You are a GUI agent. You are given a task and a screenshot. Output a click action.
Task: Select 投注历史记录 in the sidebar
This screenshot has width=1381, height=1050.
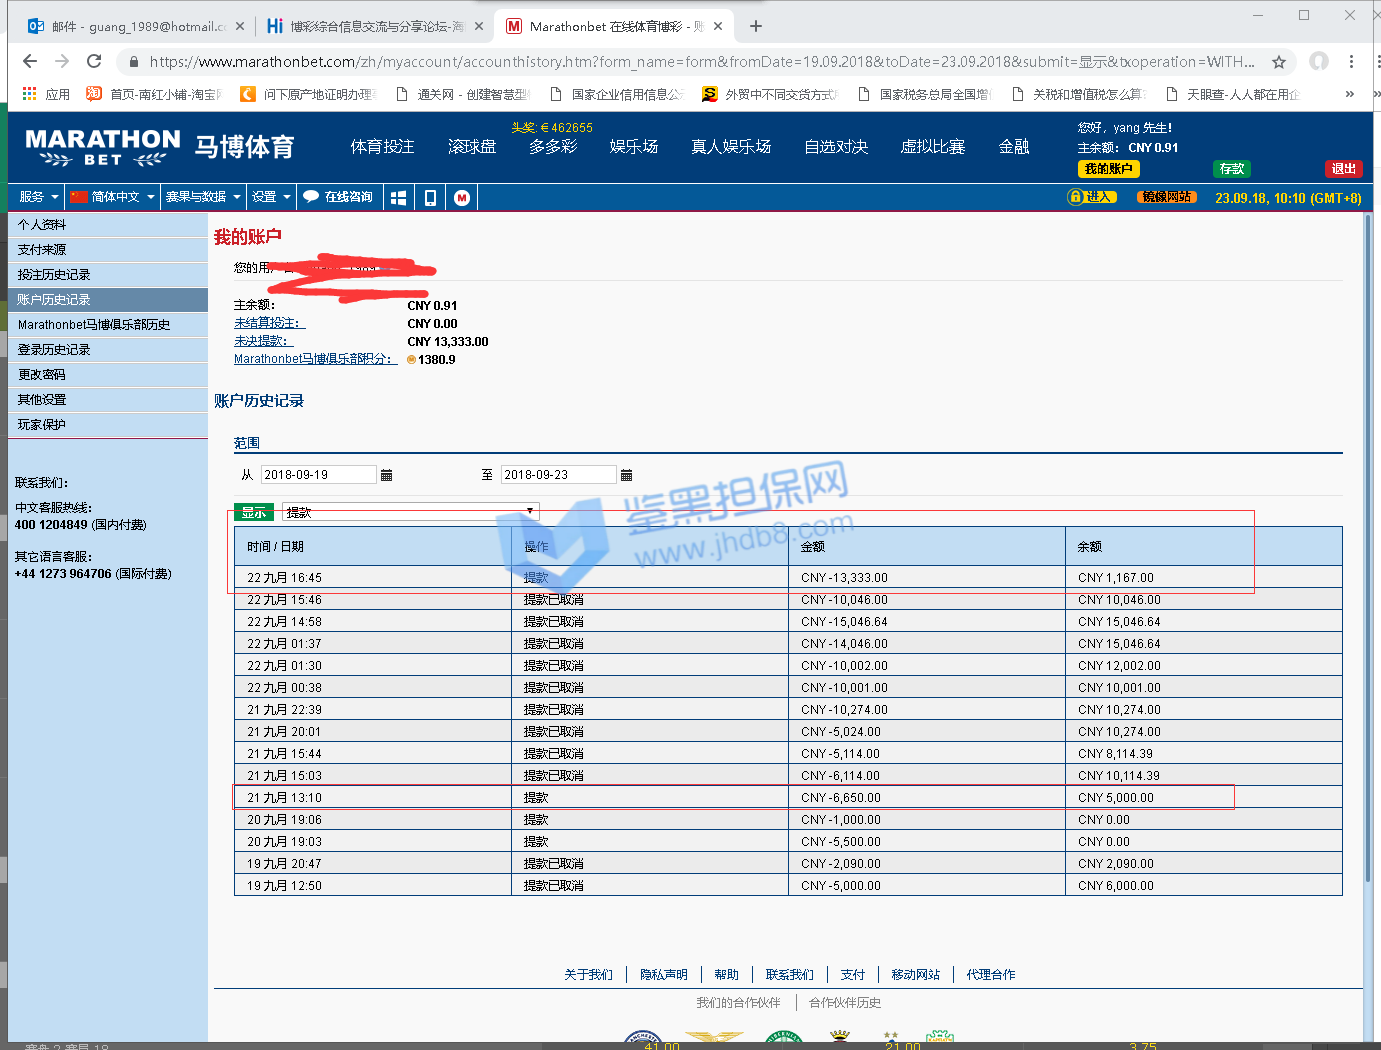pyautogui.click(x=54, y=275)
